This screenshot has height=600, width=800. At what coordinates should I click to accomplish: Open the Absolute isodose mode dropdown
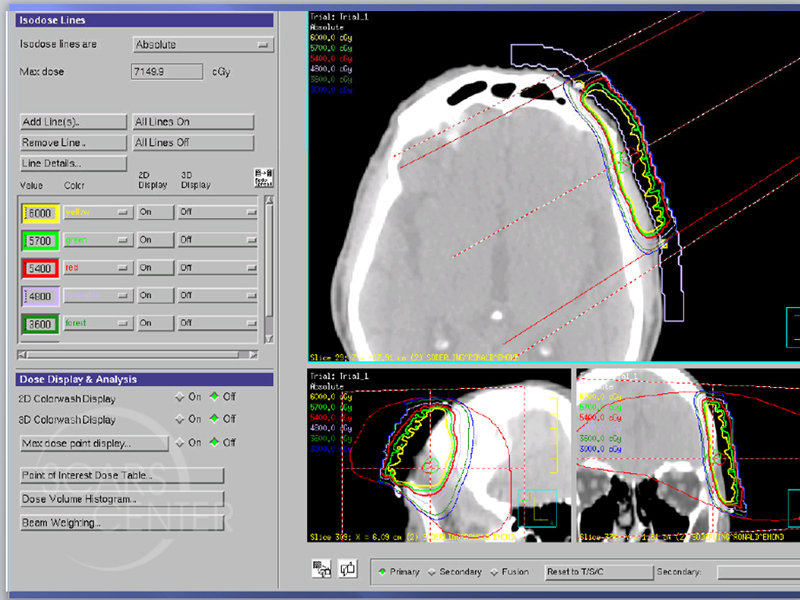pyautogui.click(x=203, y=45)
